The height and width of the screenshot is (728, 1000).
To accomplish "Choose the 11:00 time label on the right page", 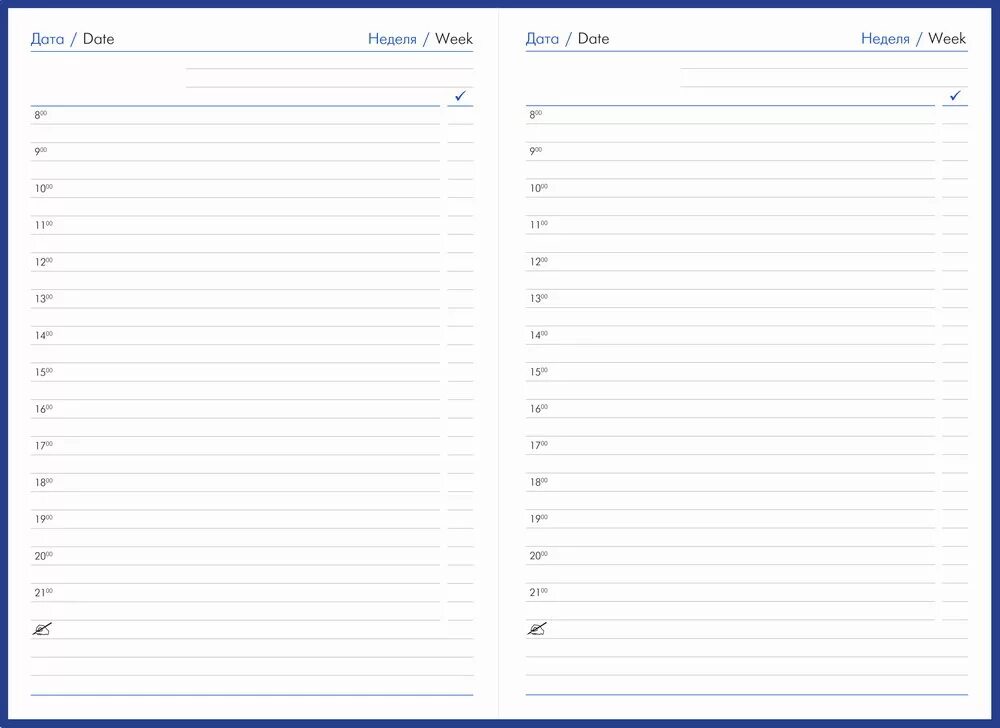I will click(538, 225).
